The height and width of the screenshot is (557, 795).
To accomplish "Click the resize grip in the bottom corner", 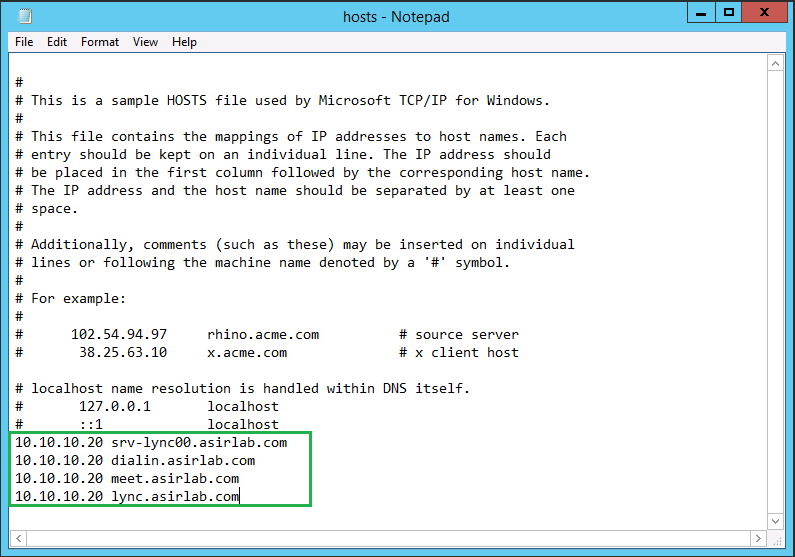I will click(777, 539).
